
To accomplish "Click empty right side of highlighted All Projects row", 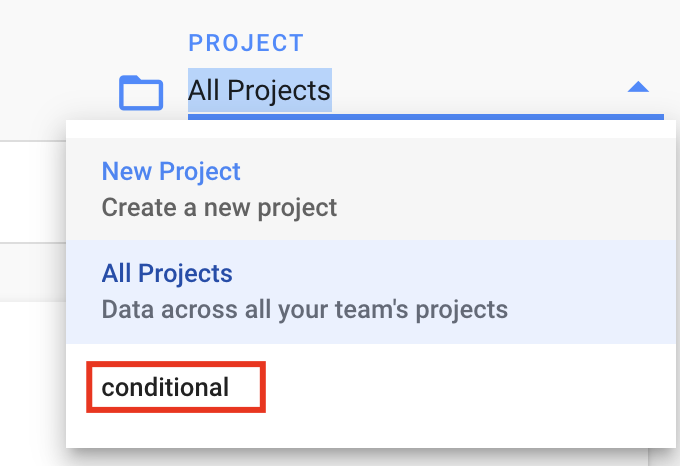I will coord(590,291).
